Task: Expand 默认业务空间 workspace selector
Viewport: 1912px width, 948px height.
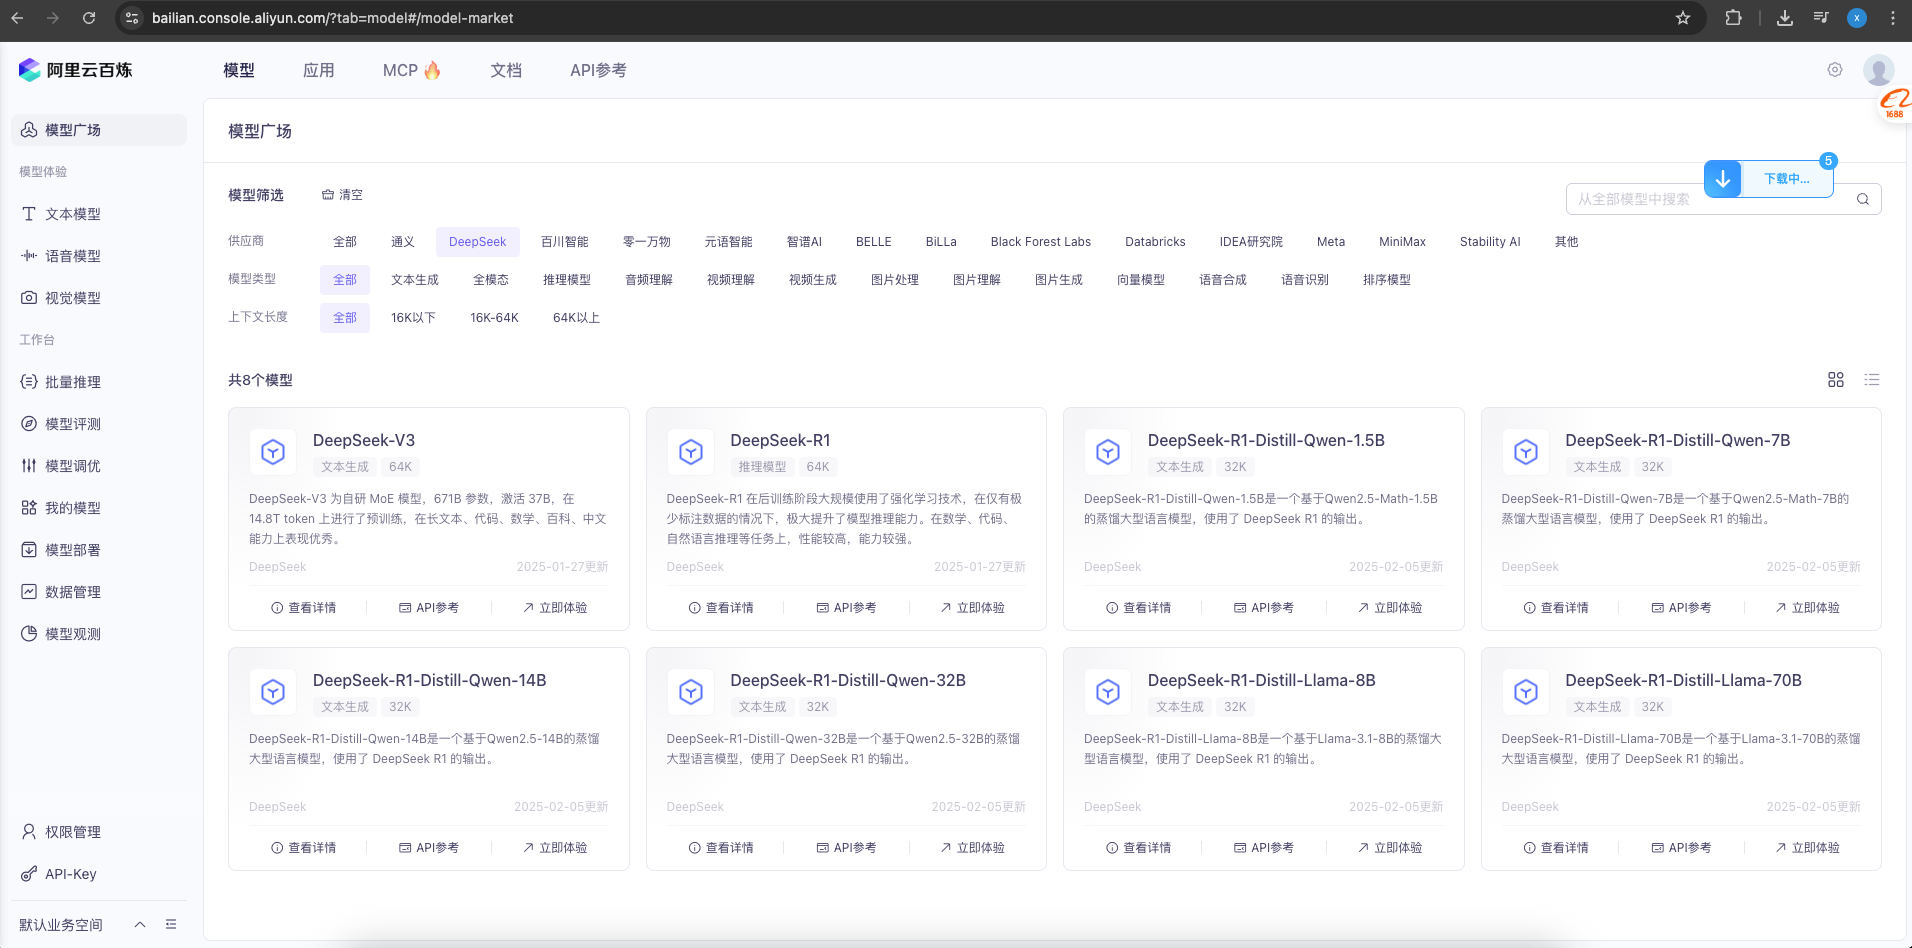Action: click(x=83, y=924)
